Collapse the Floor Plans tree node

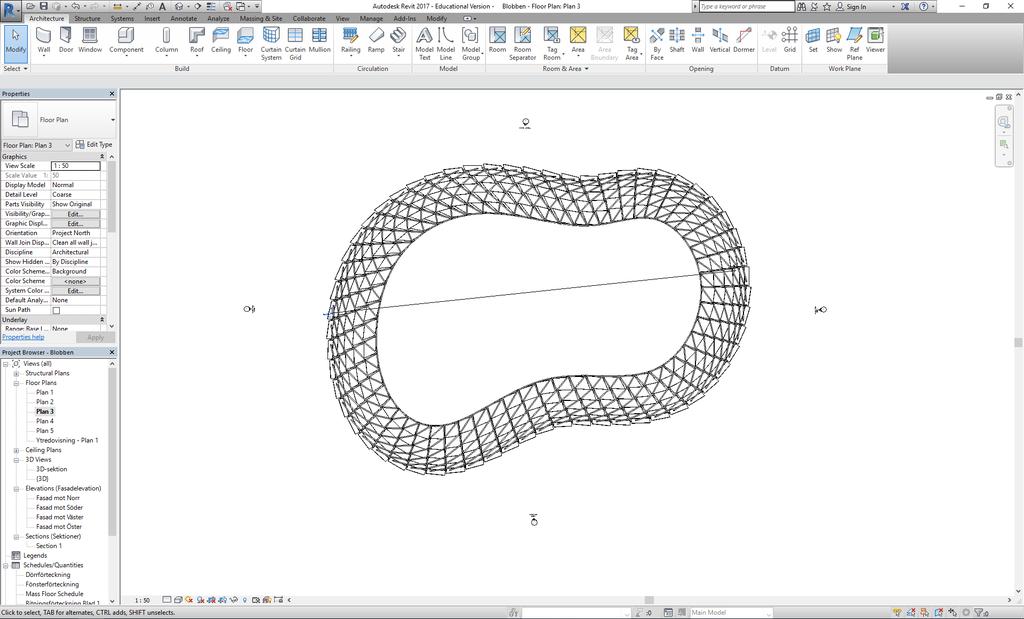tap(16, 383)
